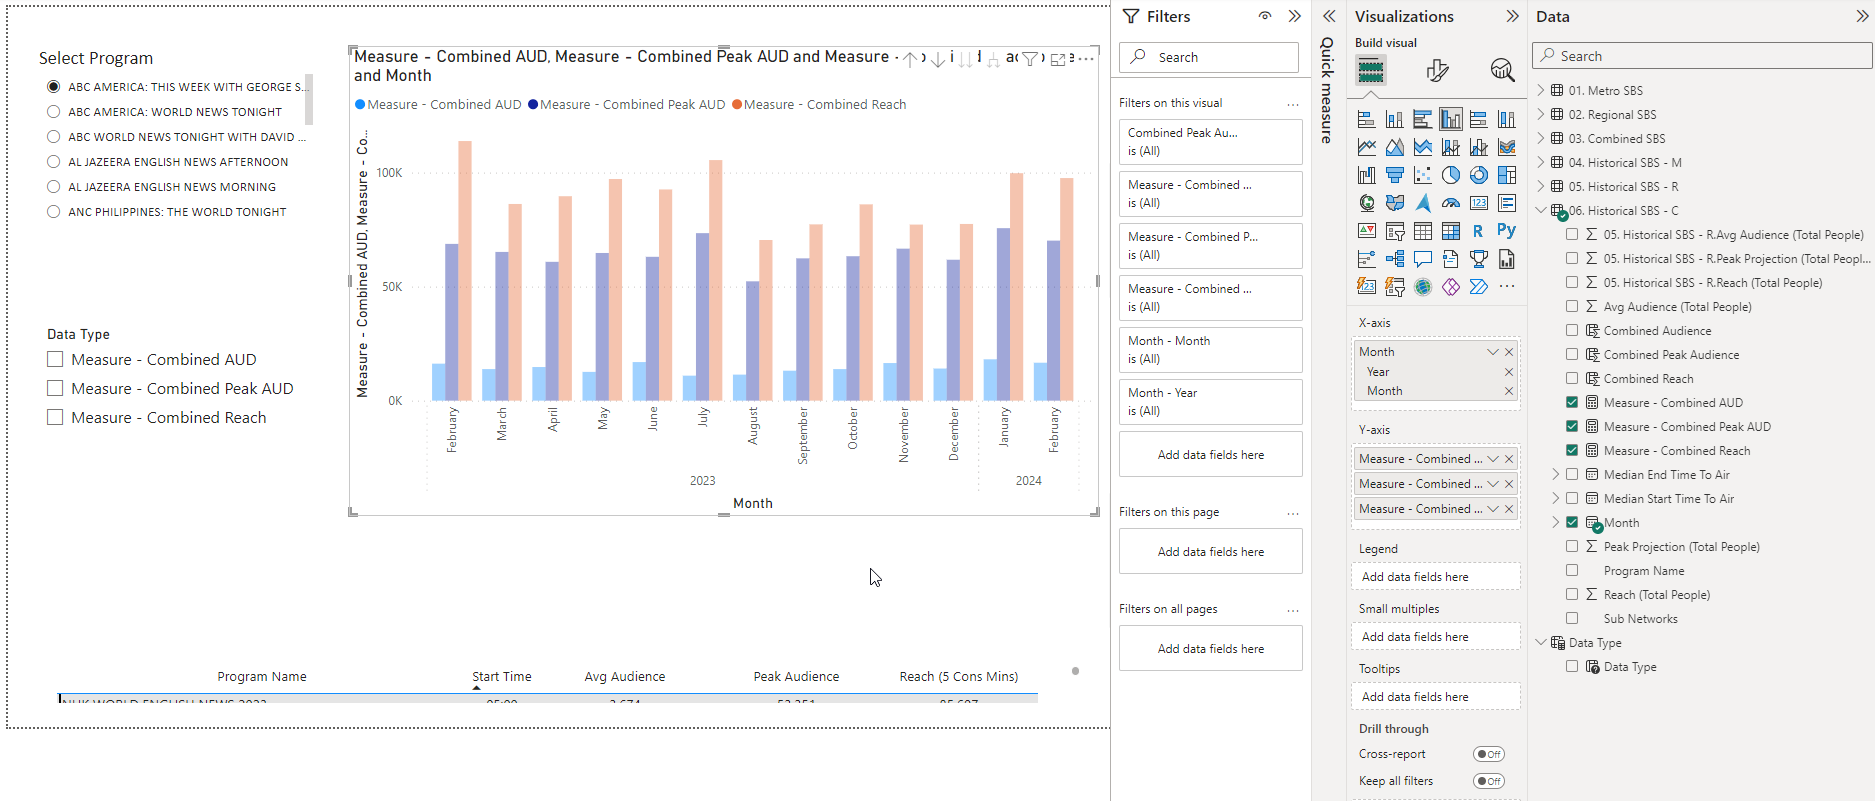
Task: Expand the 01. Metro SBS table
Action: [x=1541, y=90]
